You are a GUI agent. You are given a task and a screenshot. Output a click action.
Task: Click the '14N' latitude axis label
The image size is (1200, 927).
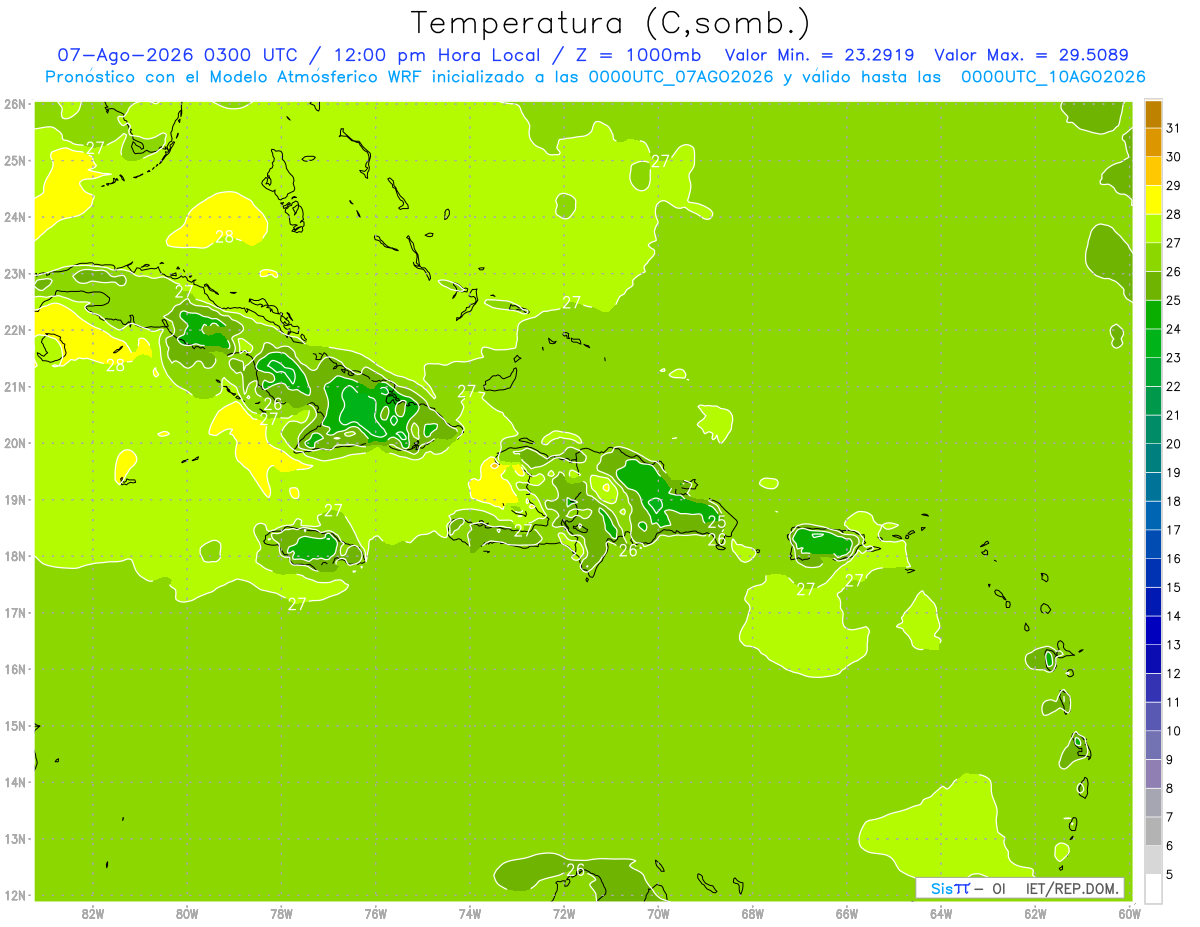click(x=15, y=782)
